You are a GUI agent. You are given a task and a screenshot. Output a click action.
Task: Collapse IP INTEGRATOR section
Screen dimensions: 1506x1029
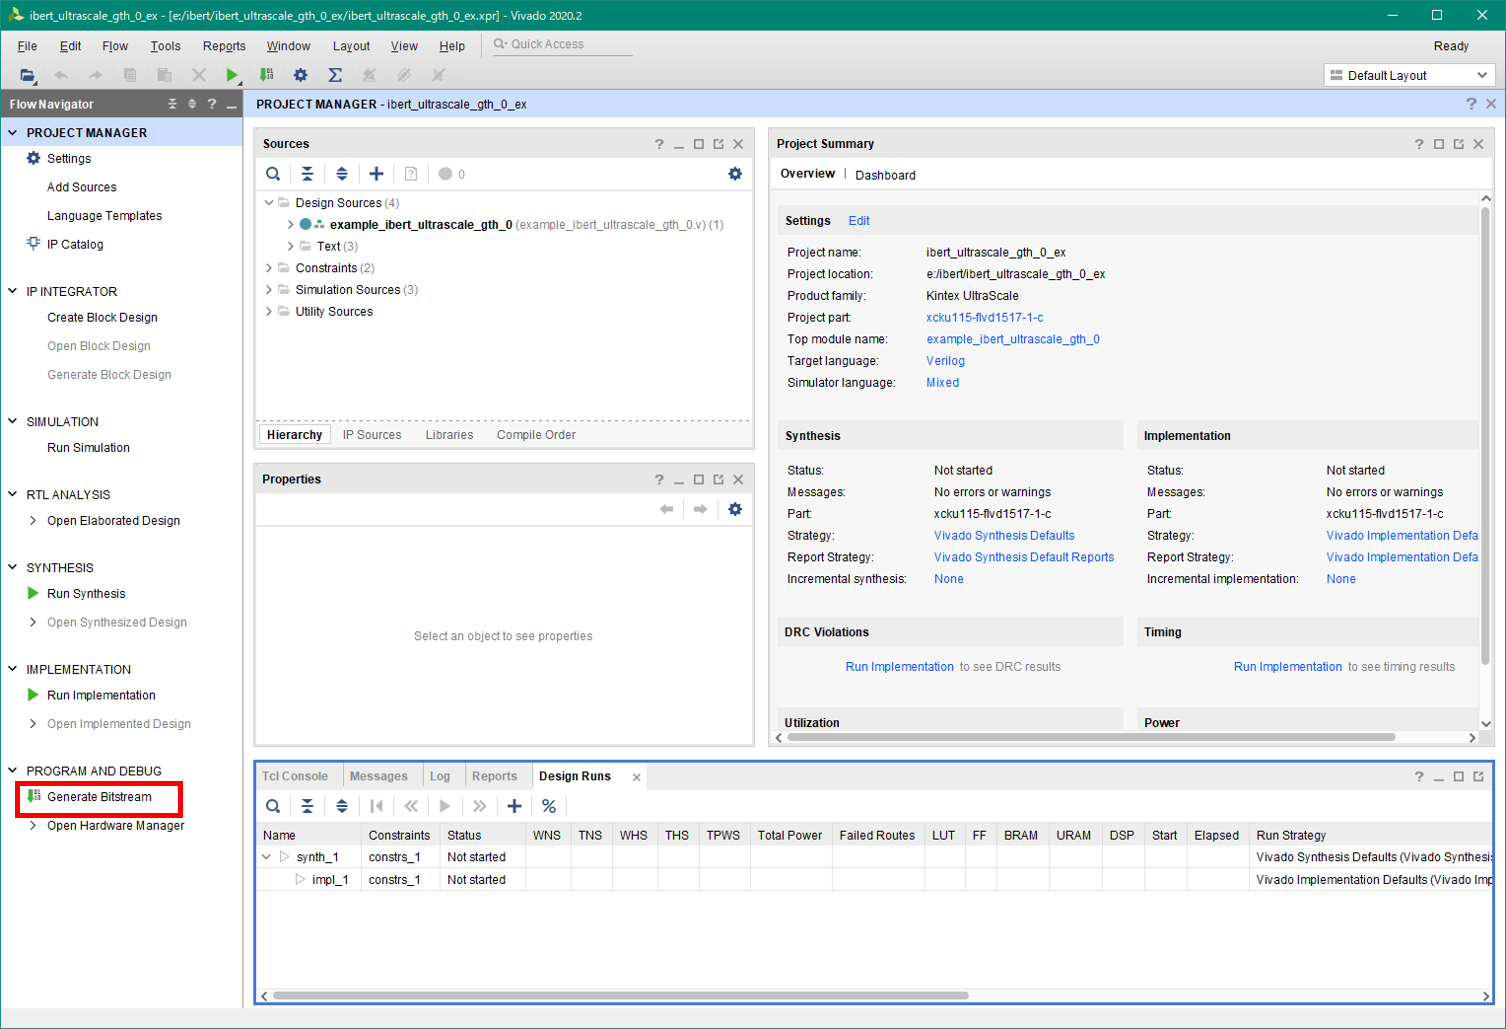[x=12, y=291]
